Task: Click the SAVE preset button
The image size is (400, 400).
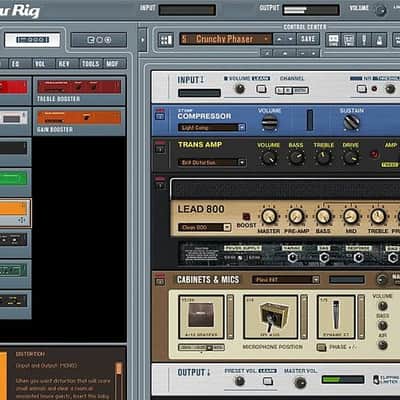Action: click(x=308, y=39)
